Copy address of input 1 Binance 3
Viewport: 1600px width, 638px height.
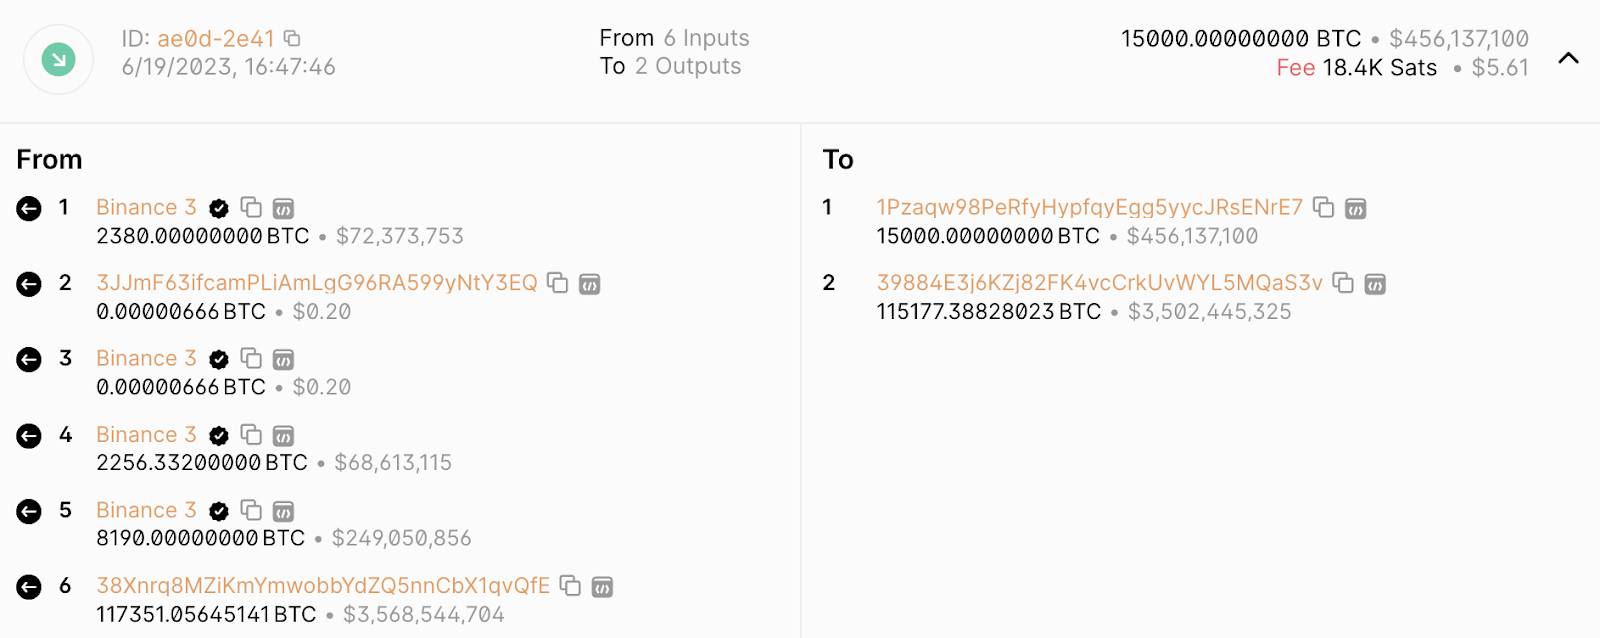click(x=251, y=207)
